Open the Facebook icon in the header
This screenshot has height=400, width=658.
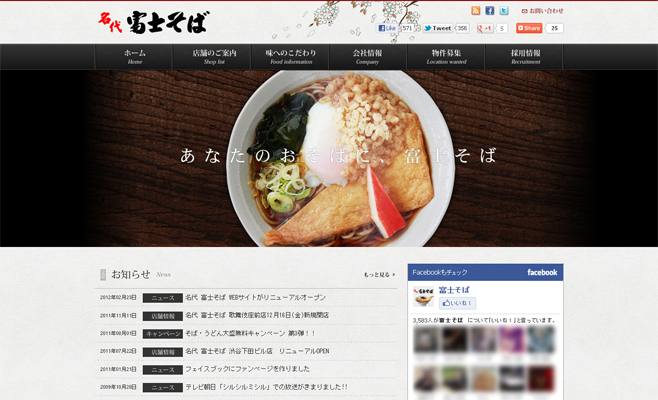[490, 10]
